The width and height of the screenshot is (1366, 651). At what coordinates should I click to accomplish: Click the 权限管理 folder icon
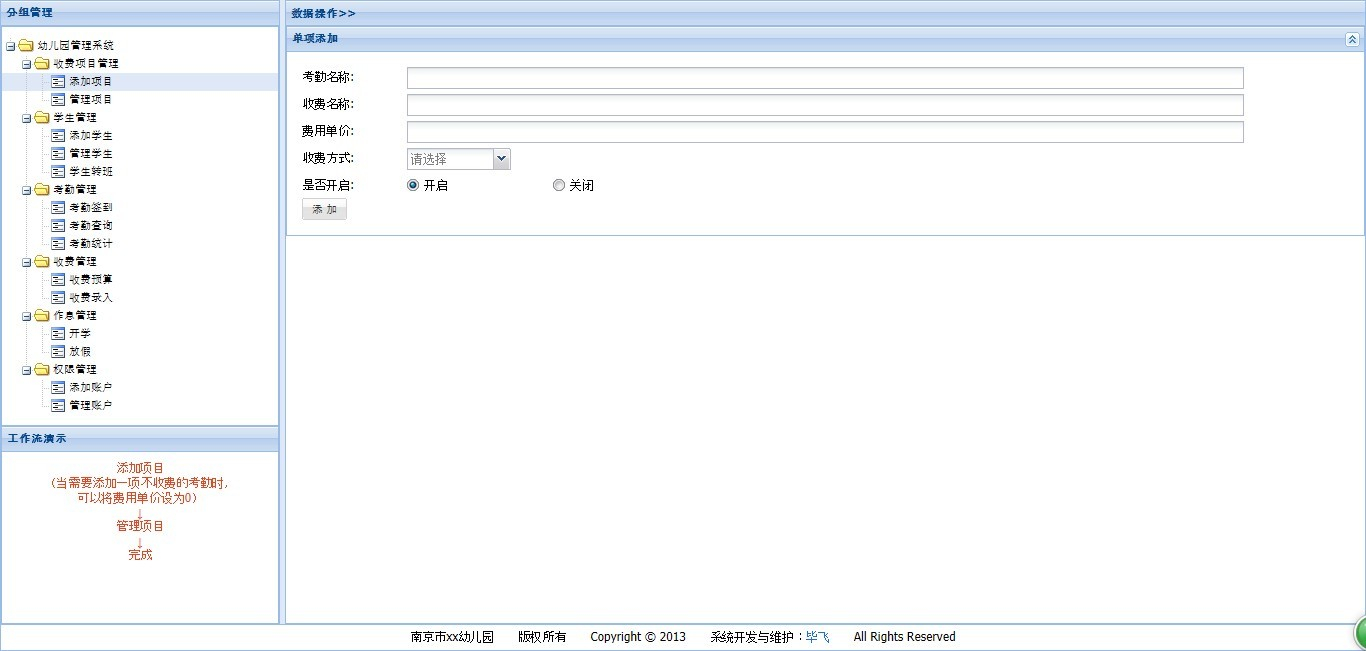(x=42, y=369)
